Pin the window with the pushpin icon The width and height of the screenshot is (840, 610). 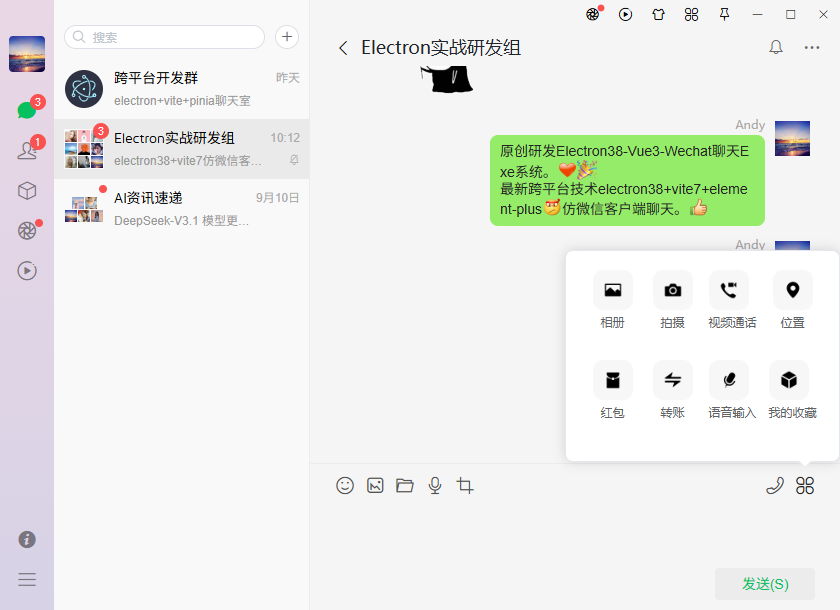tap(724, 14)
